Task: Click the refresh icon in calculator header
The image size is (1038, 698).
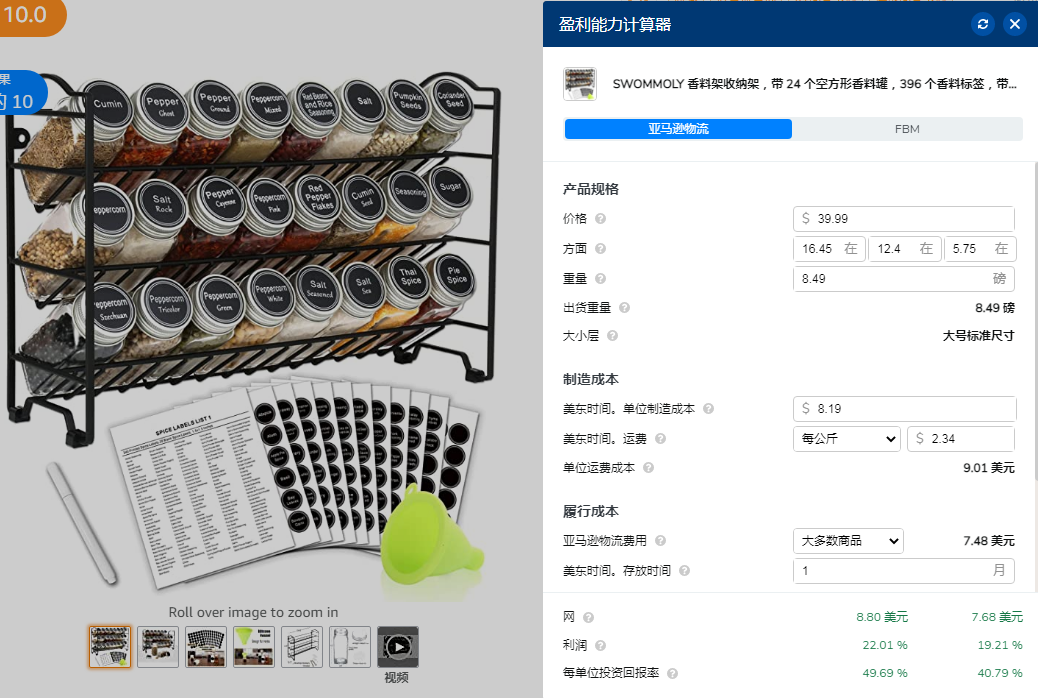Action: [982, 24]
